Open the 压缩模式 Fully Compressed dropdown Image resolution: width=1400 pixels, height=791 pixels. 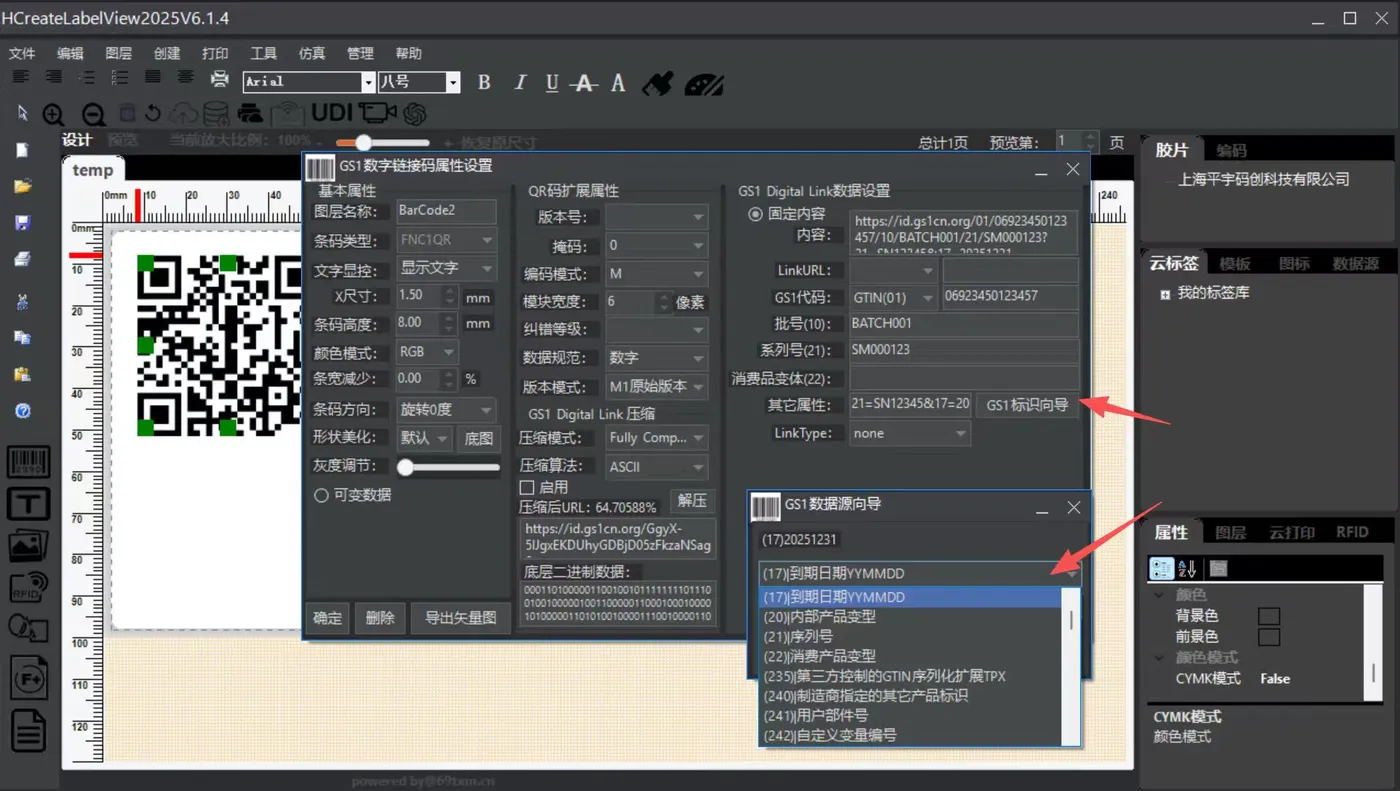click(656, 438)
